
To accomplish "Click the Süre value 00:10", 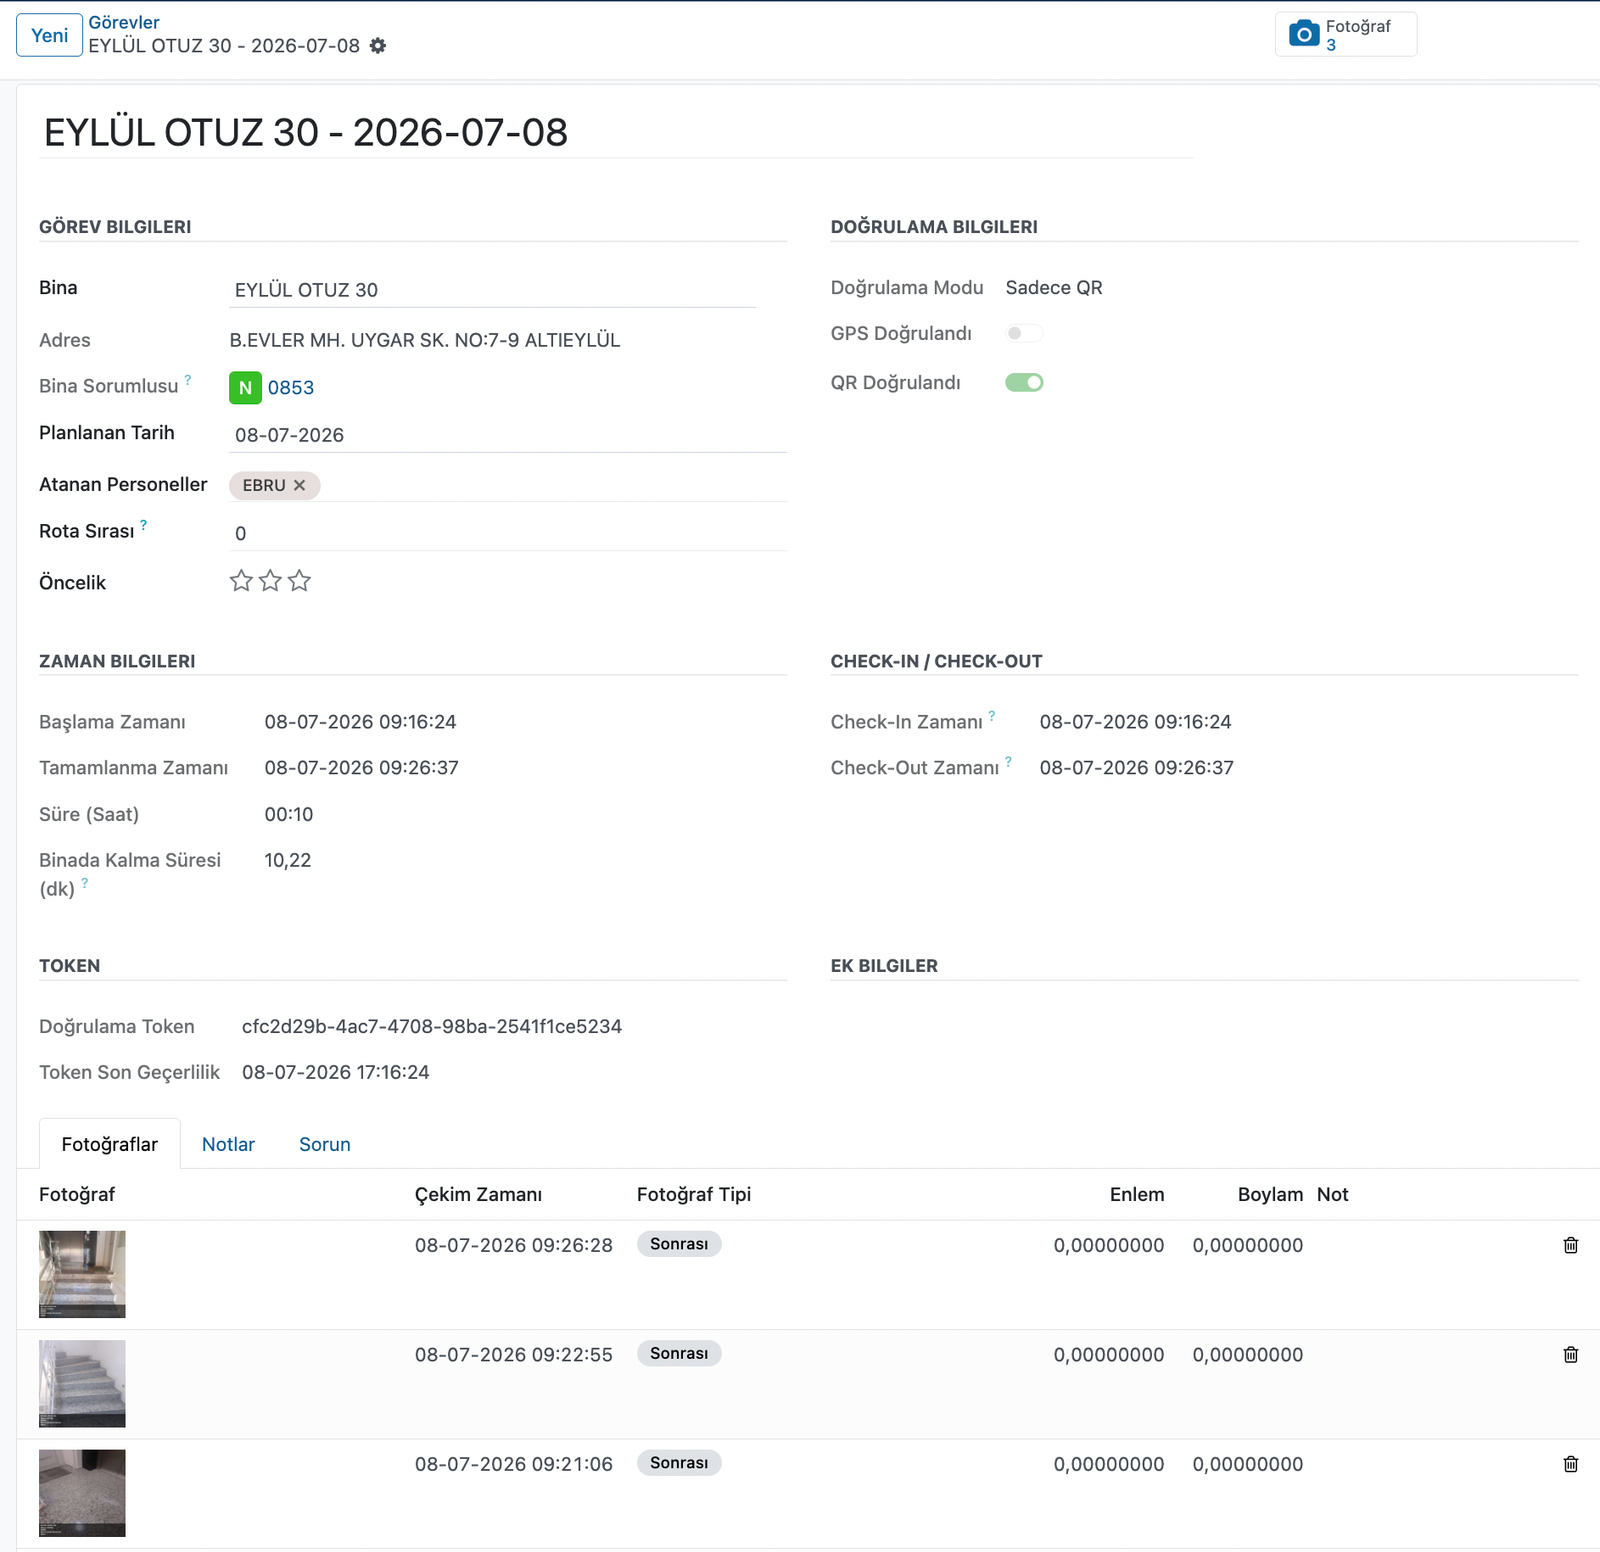I will [289, 814].
